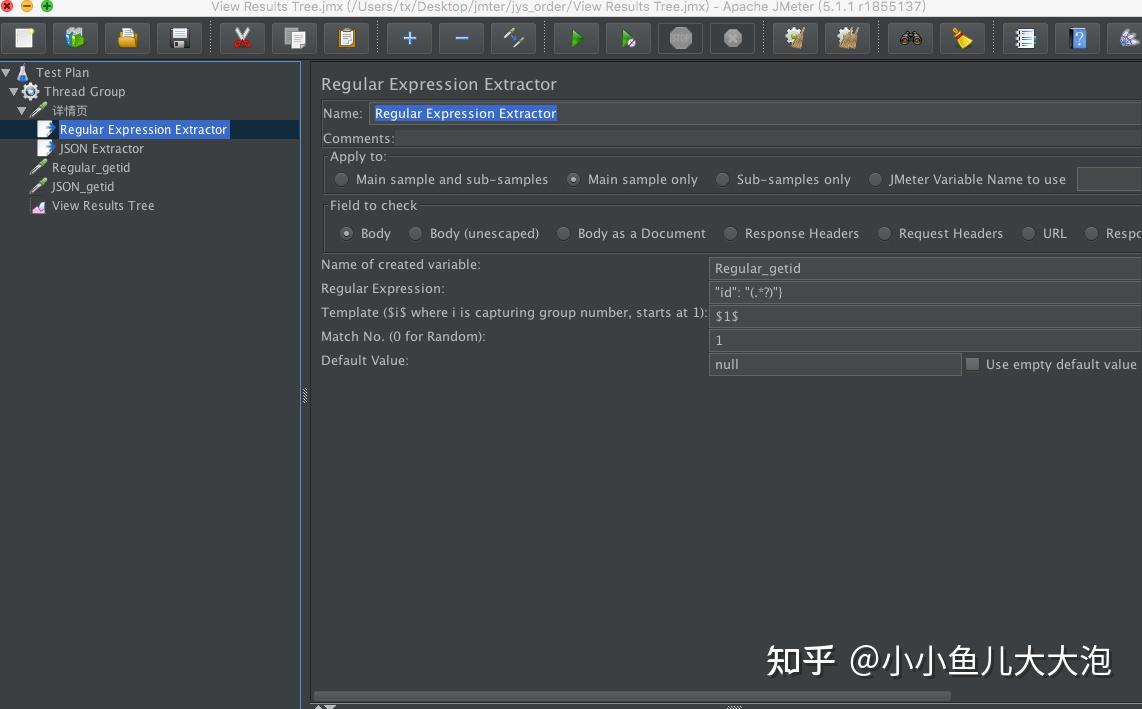This screenshot has width=1142, height=709.
Task: Select View Results Tree in the tree
Action: pos(102,205)
